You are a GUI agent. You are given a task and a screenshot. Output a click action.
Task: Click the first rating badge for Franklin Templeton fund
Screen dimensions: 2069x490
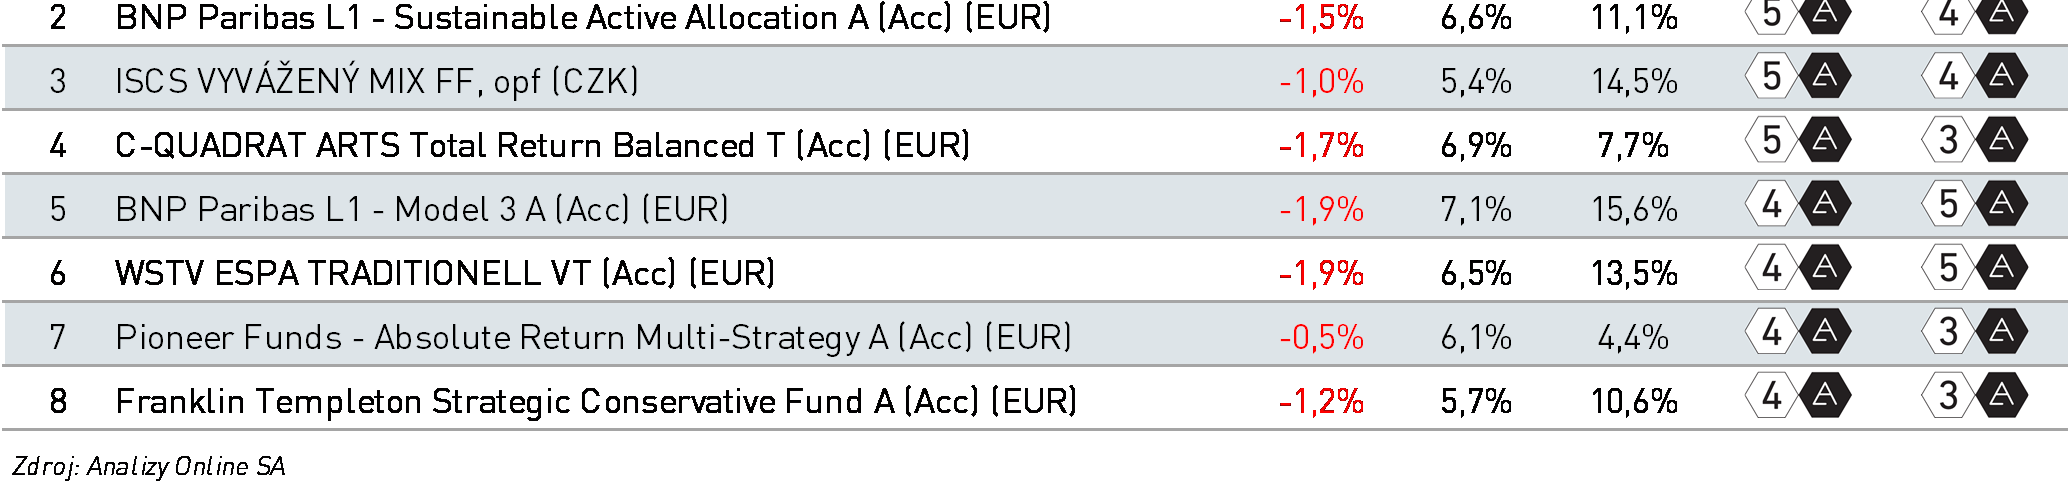click(1798, 396)
